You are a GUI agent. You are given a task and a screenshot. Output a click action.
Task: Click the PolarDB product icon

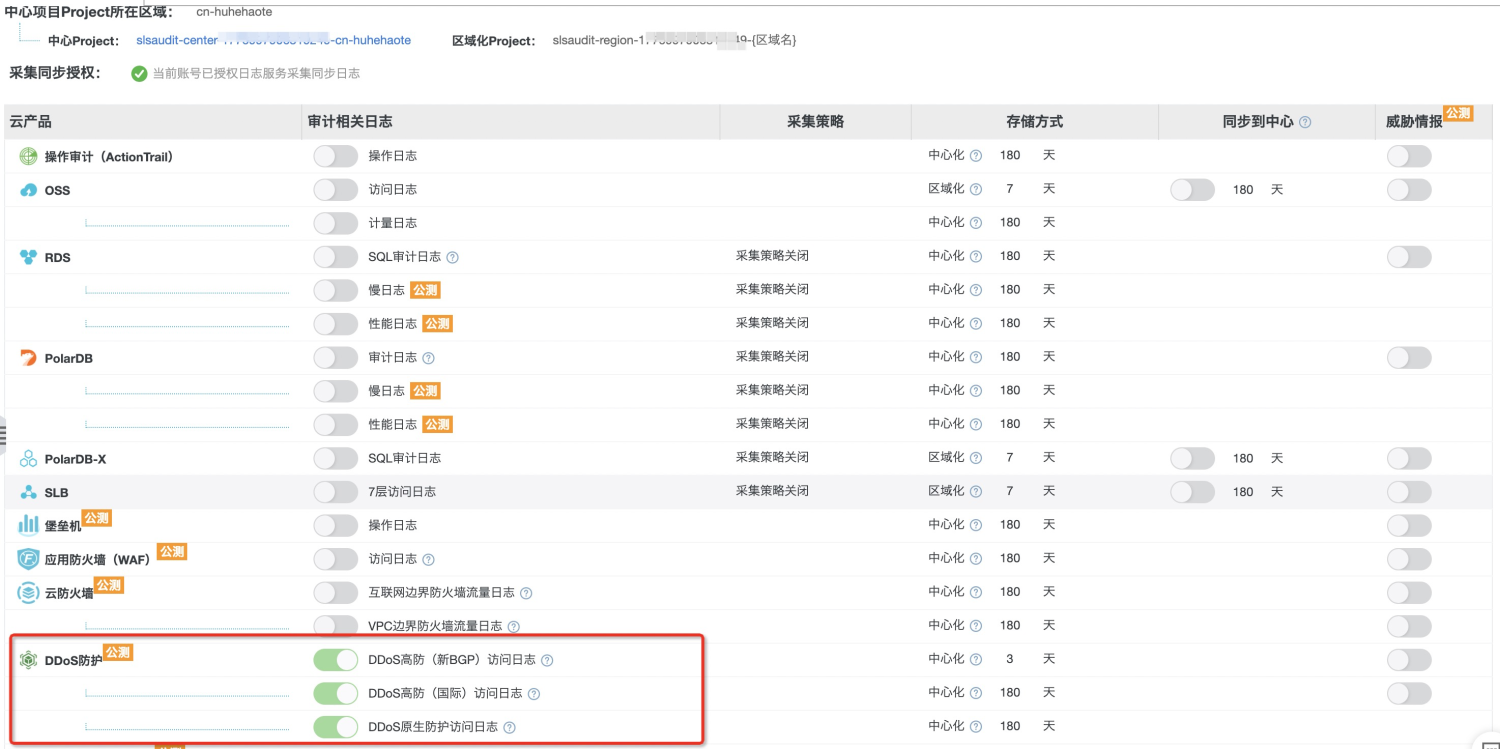click(x=28, y=356)
